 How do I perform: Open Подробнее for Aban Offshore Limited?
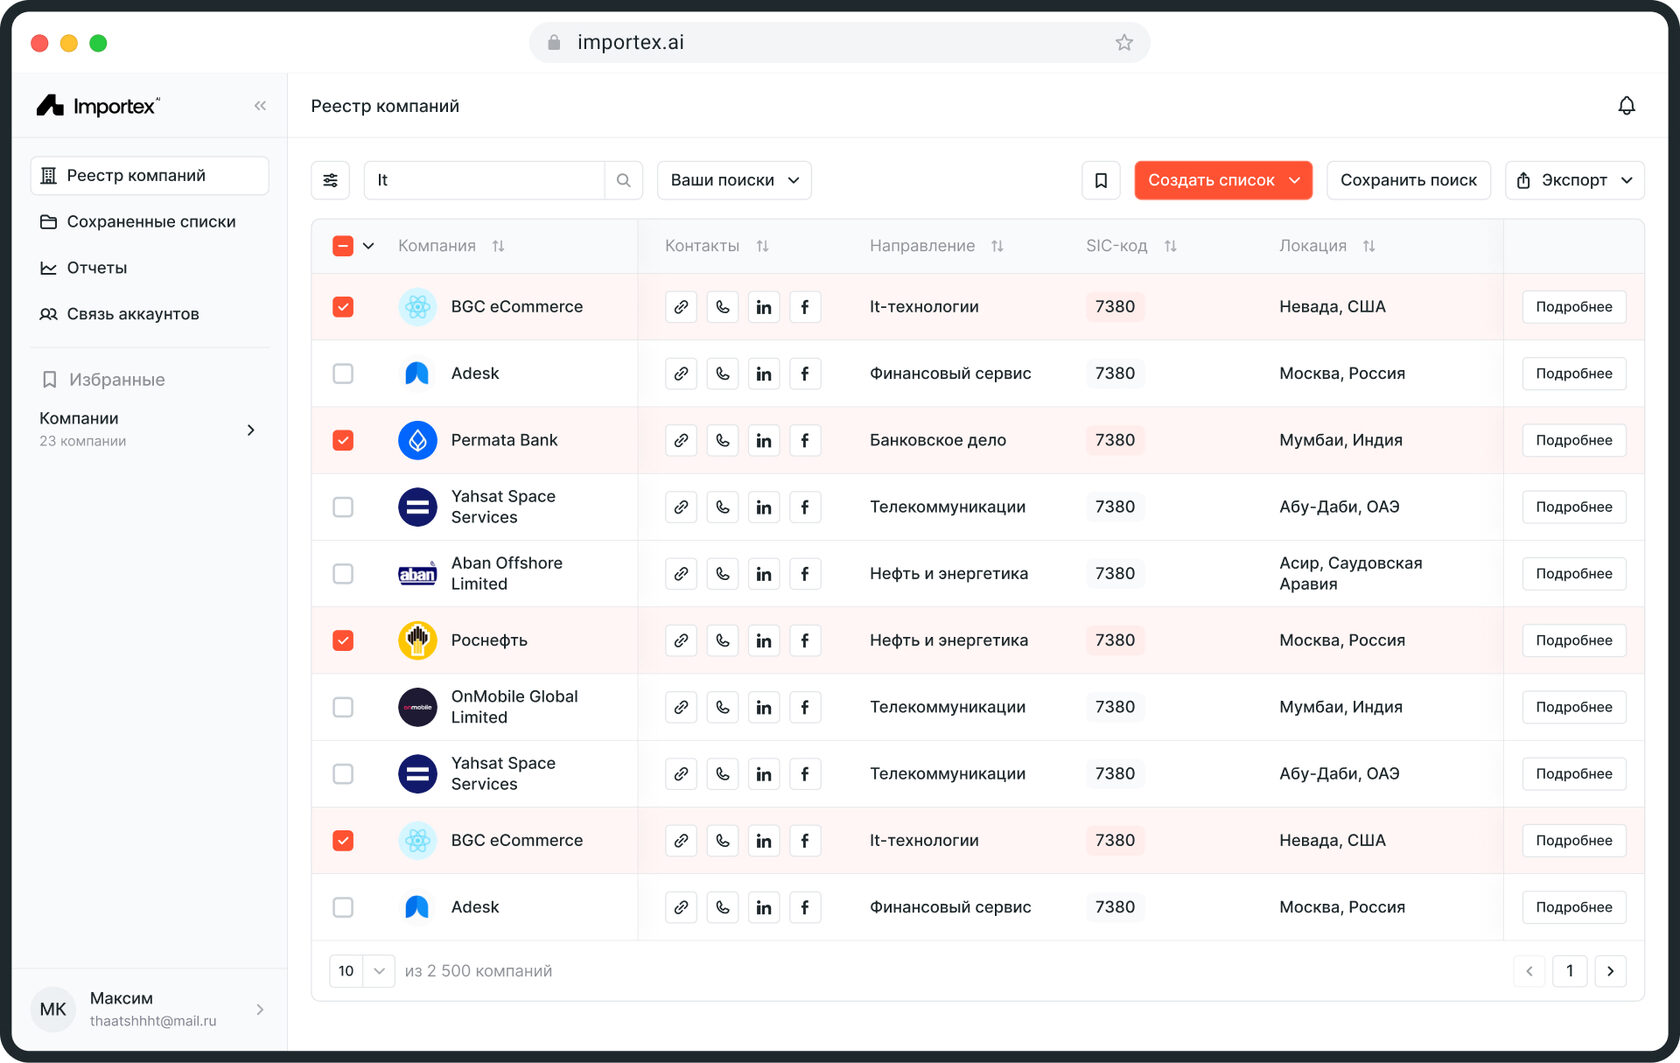tap(1574, 574)
